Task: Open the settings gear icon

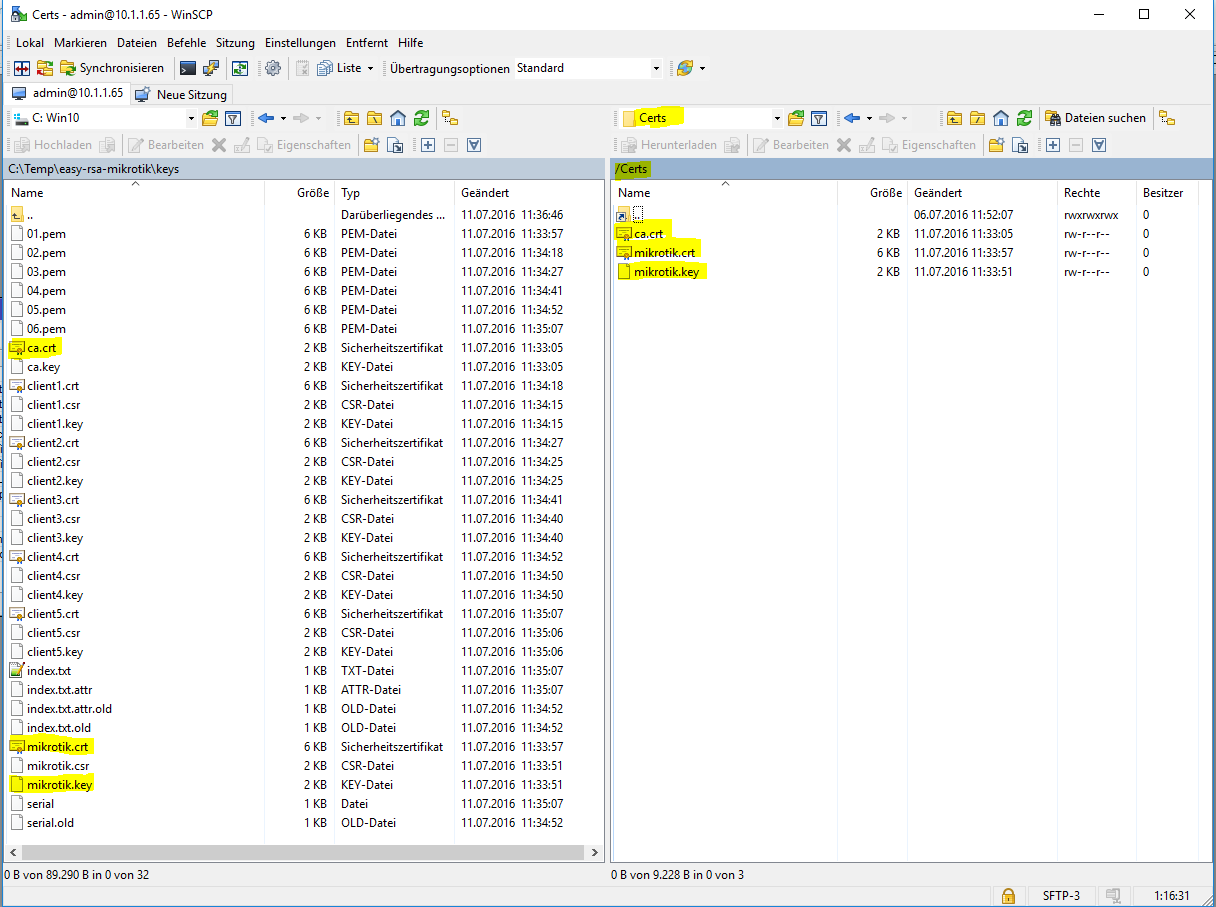Action: click(273, 68)
